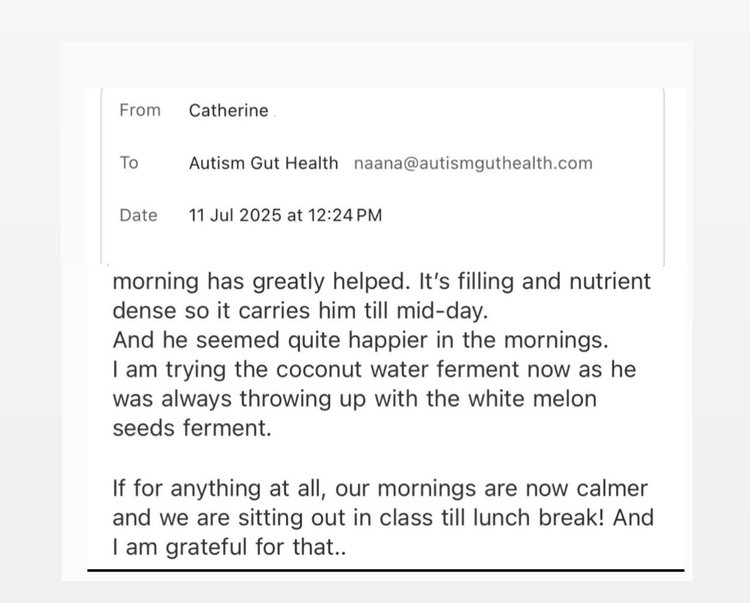Click the Date field label

tap(138, 215)
